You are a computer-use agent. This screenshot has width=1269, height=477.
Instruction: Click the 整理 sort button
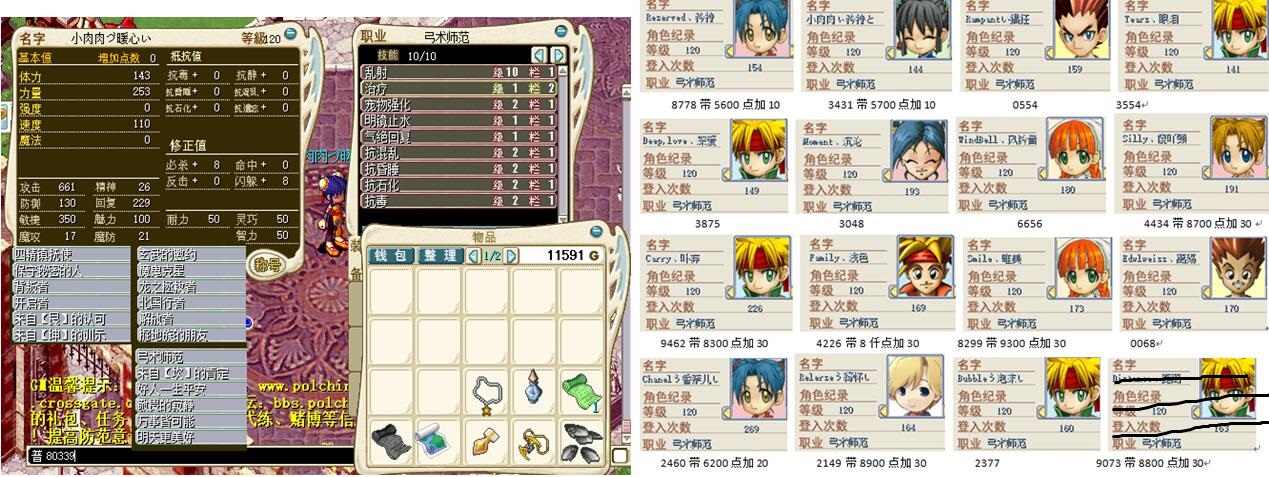[441, 256]
